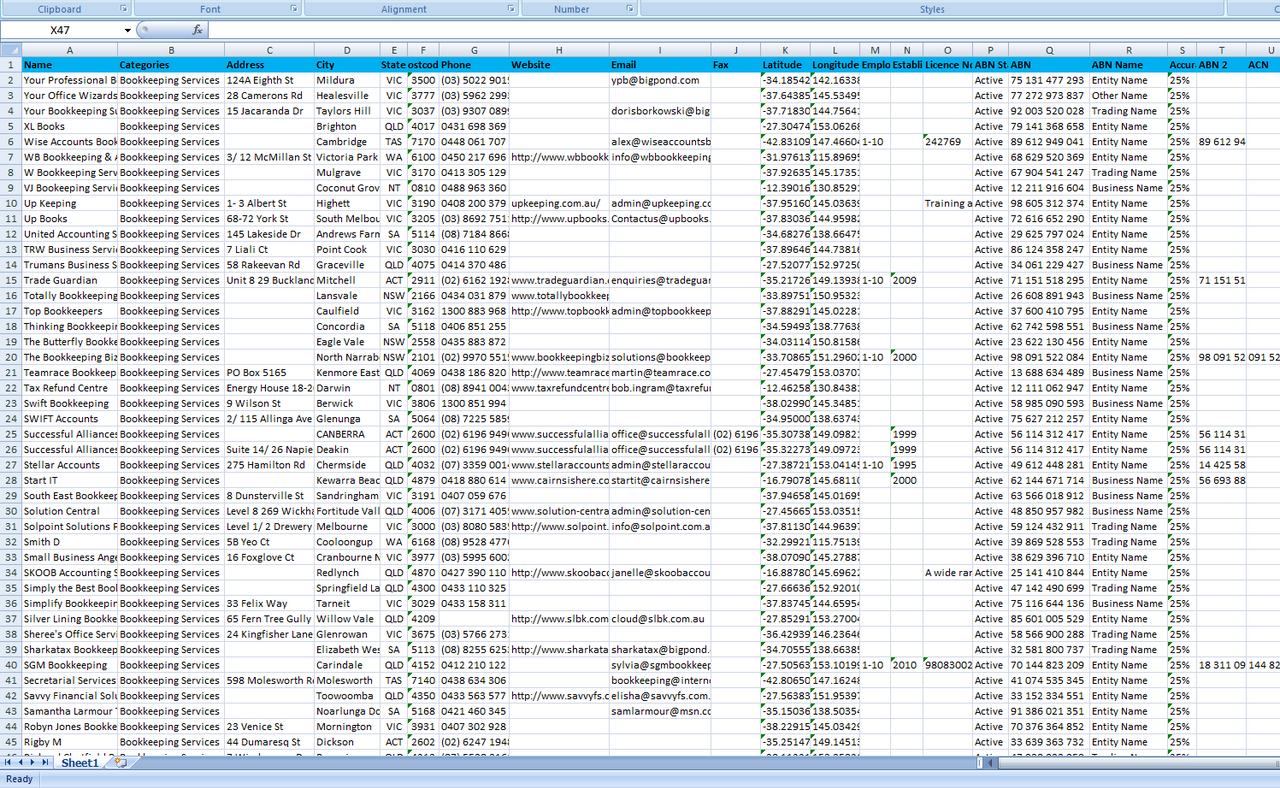Click the Insert Worksheet tab icon

(x=120, y=763)
